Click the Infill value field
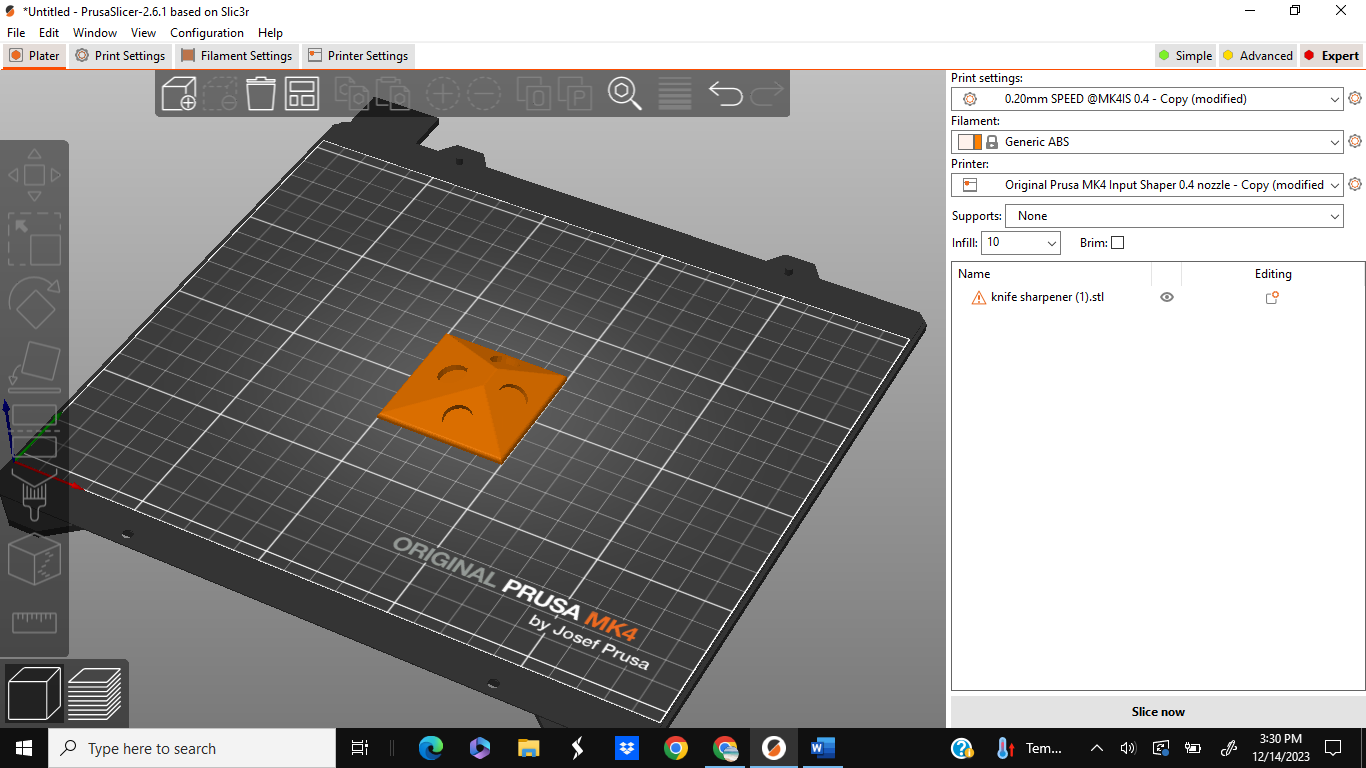This screenshot has height=768, width=1366. (1013, 243)
